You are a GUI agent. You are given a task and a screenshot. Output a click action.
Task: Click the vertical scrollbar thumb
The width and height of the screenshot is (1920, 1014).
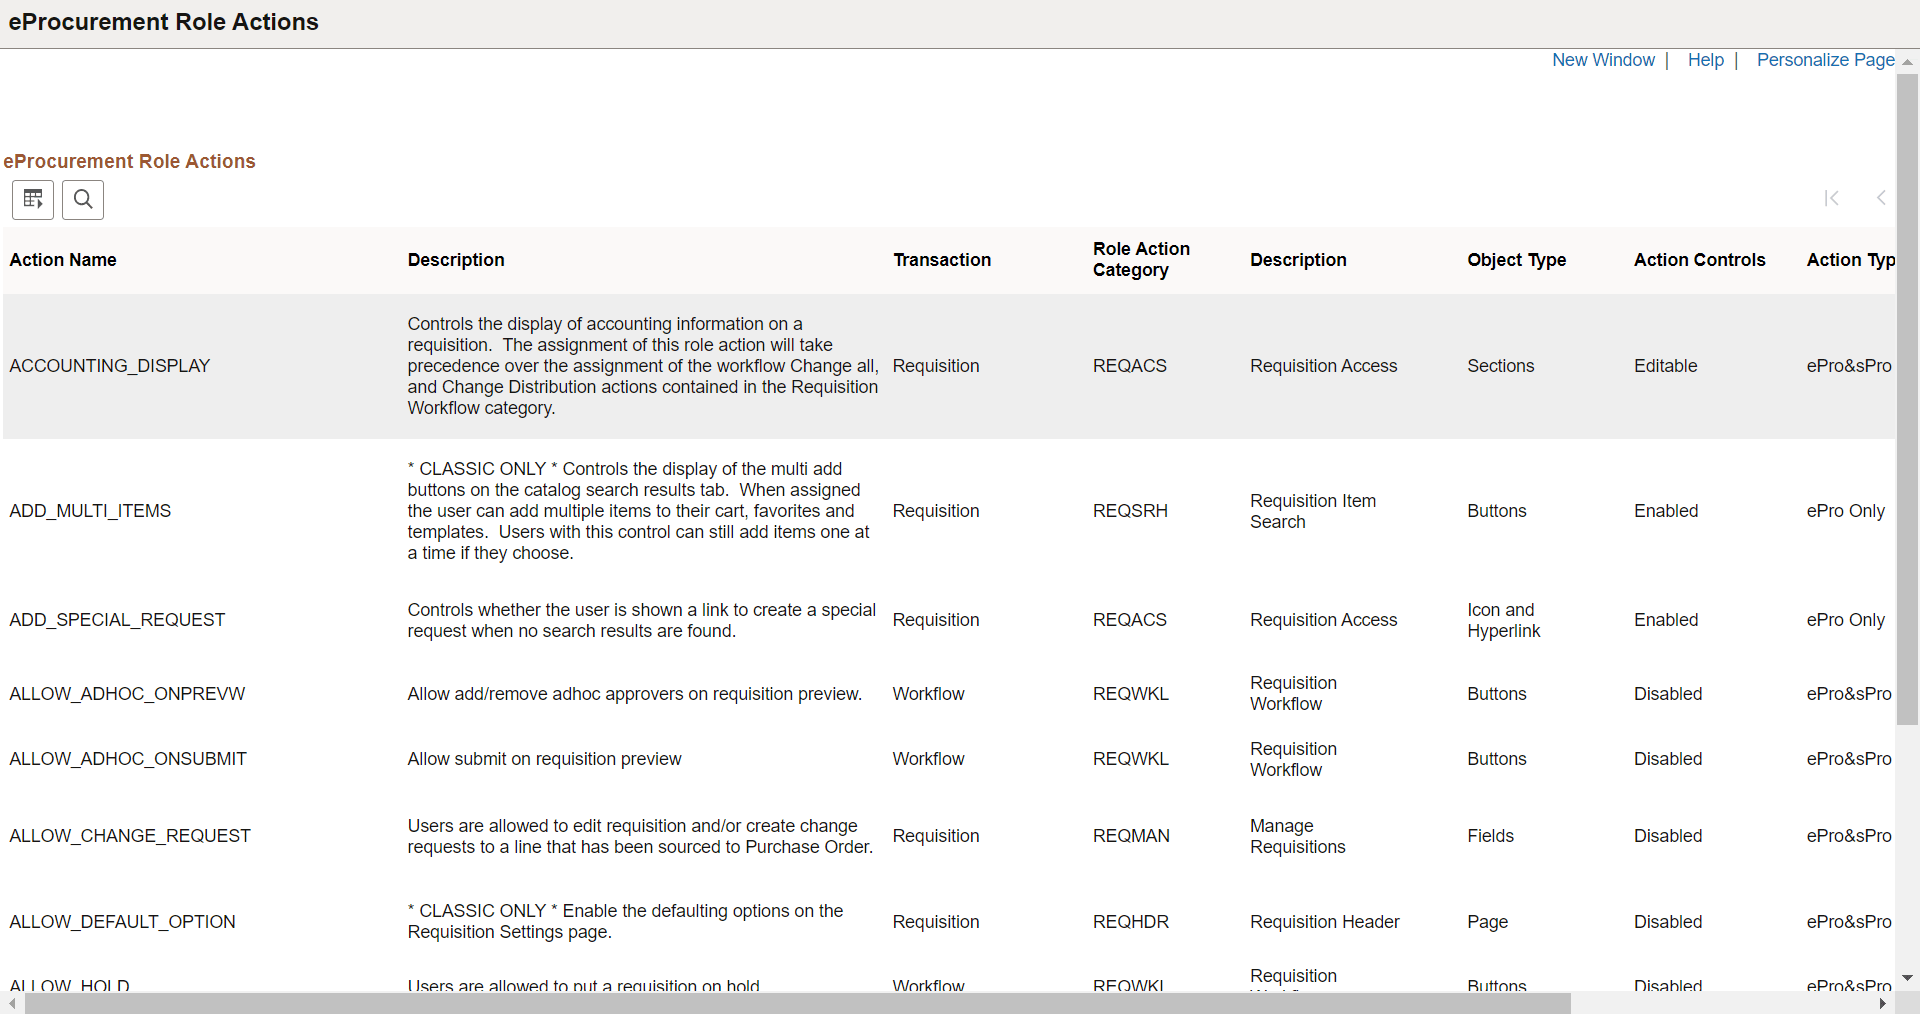pos(1909,400)
